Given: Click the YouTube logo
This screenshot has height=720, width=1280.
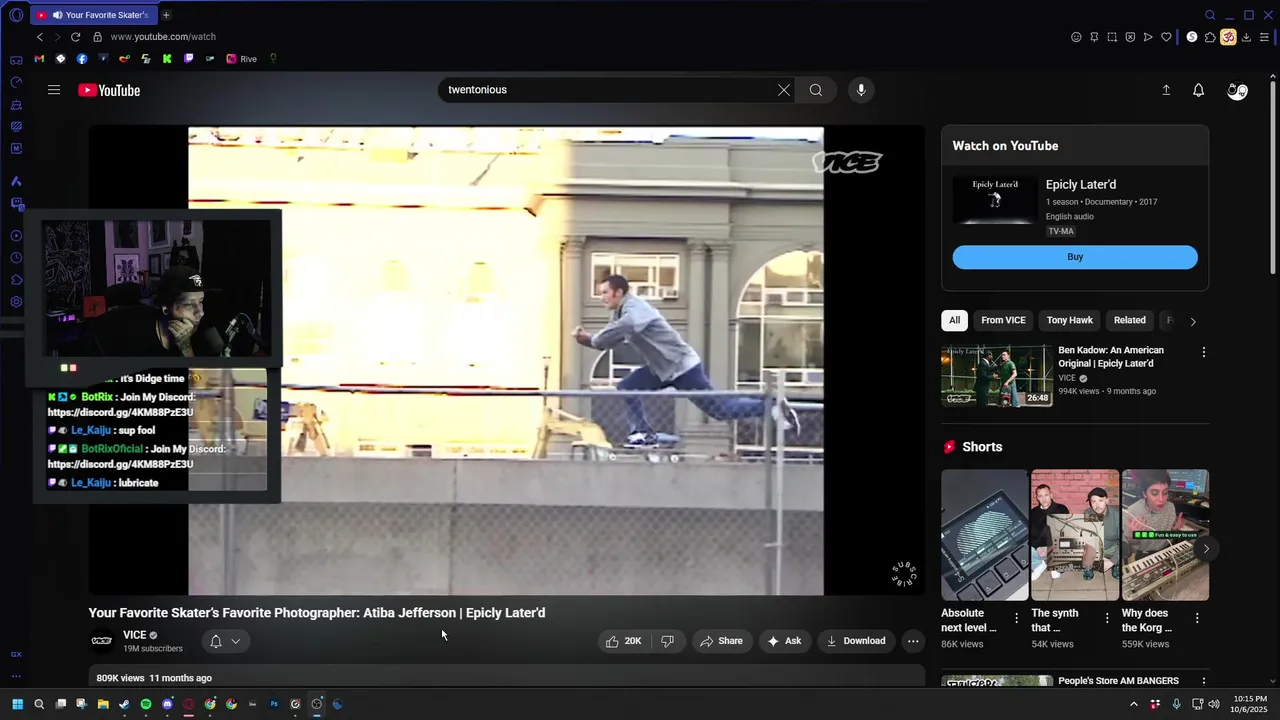Looking at the screenshot, I should 109,90.
